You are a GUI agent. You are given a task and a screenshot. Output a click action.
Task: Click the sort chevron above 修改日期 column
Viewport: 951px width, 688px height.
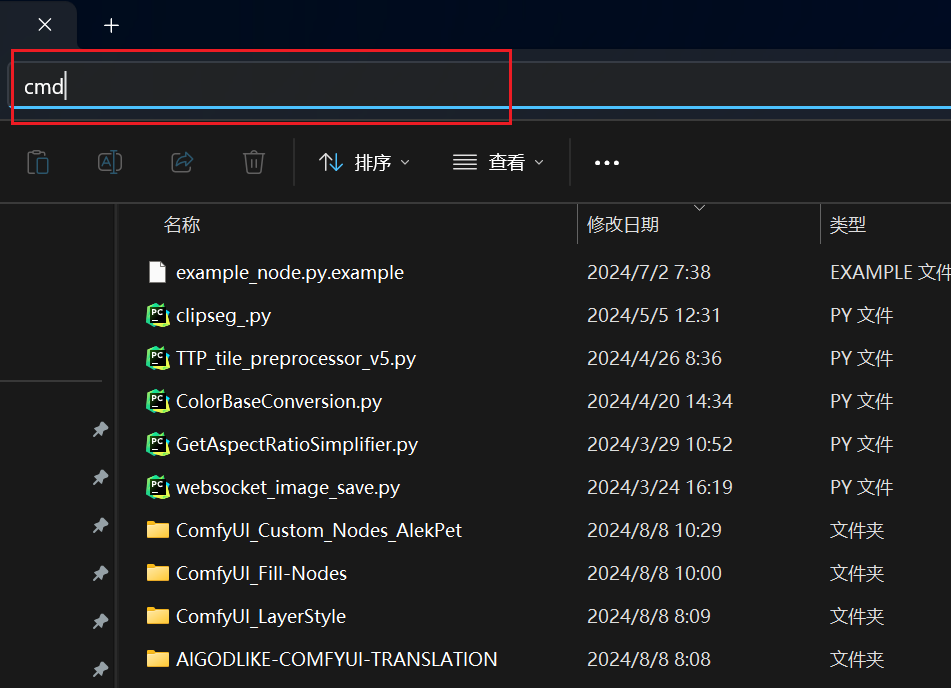point(699,207)
